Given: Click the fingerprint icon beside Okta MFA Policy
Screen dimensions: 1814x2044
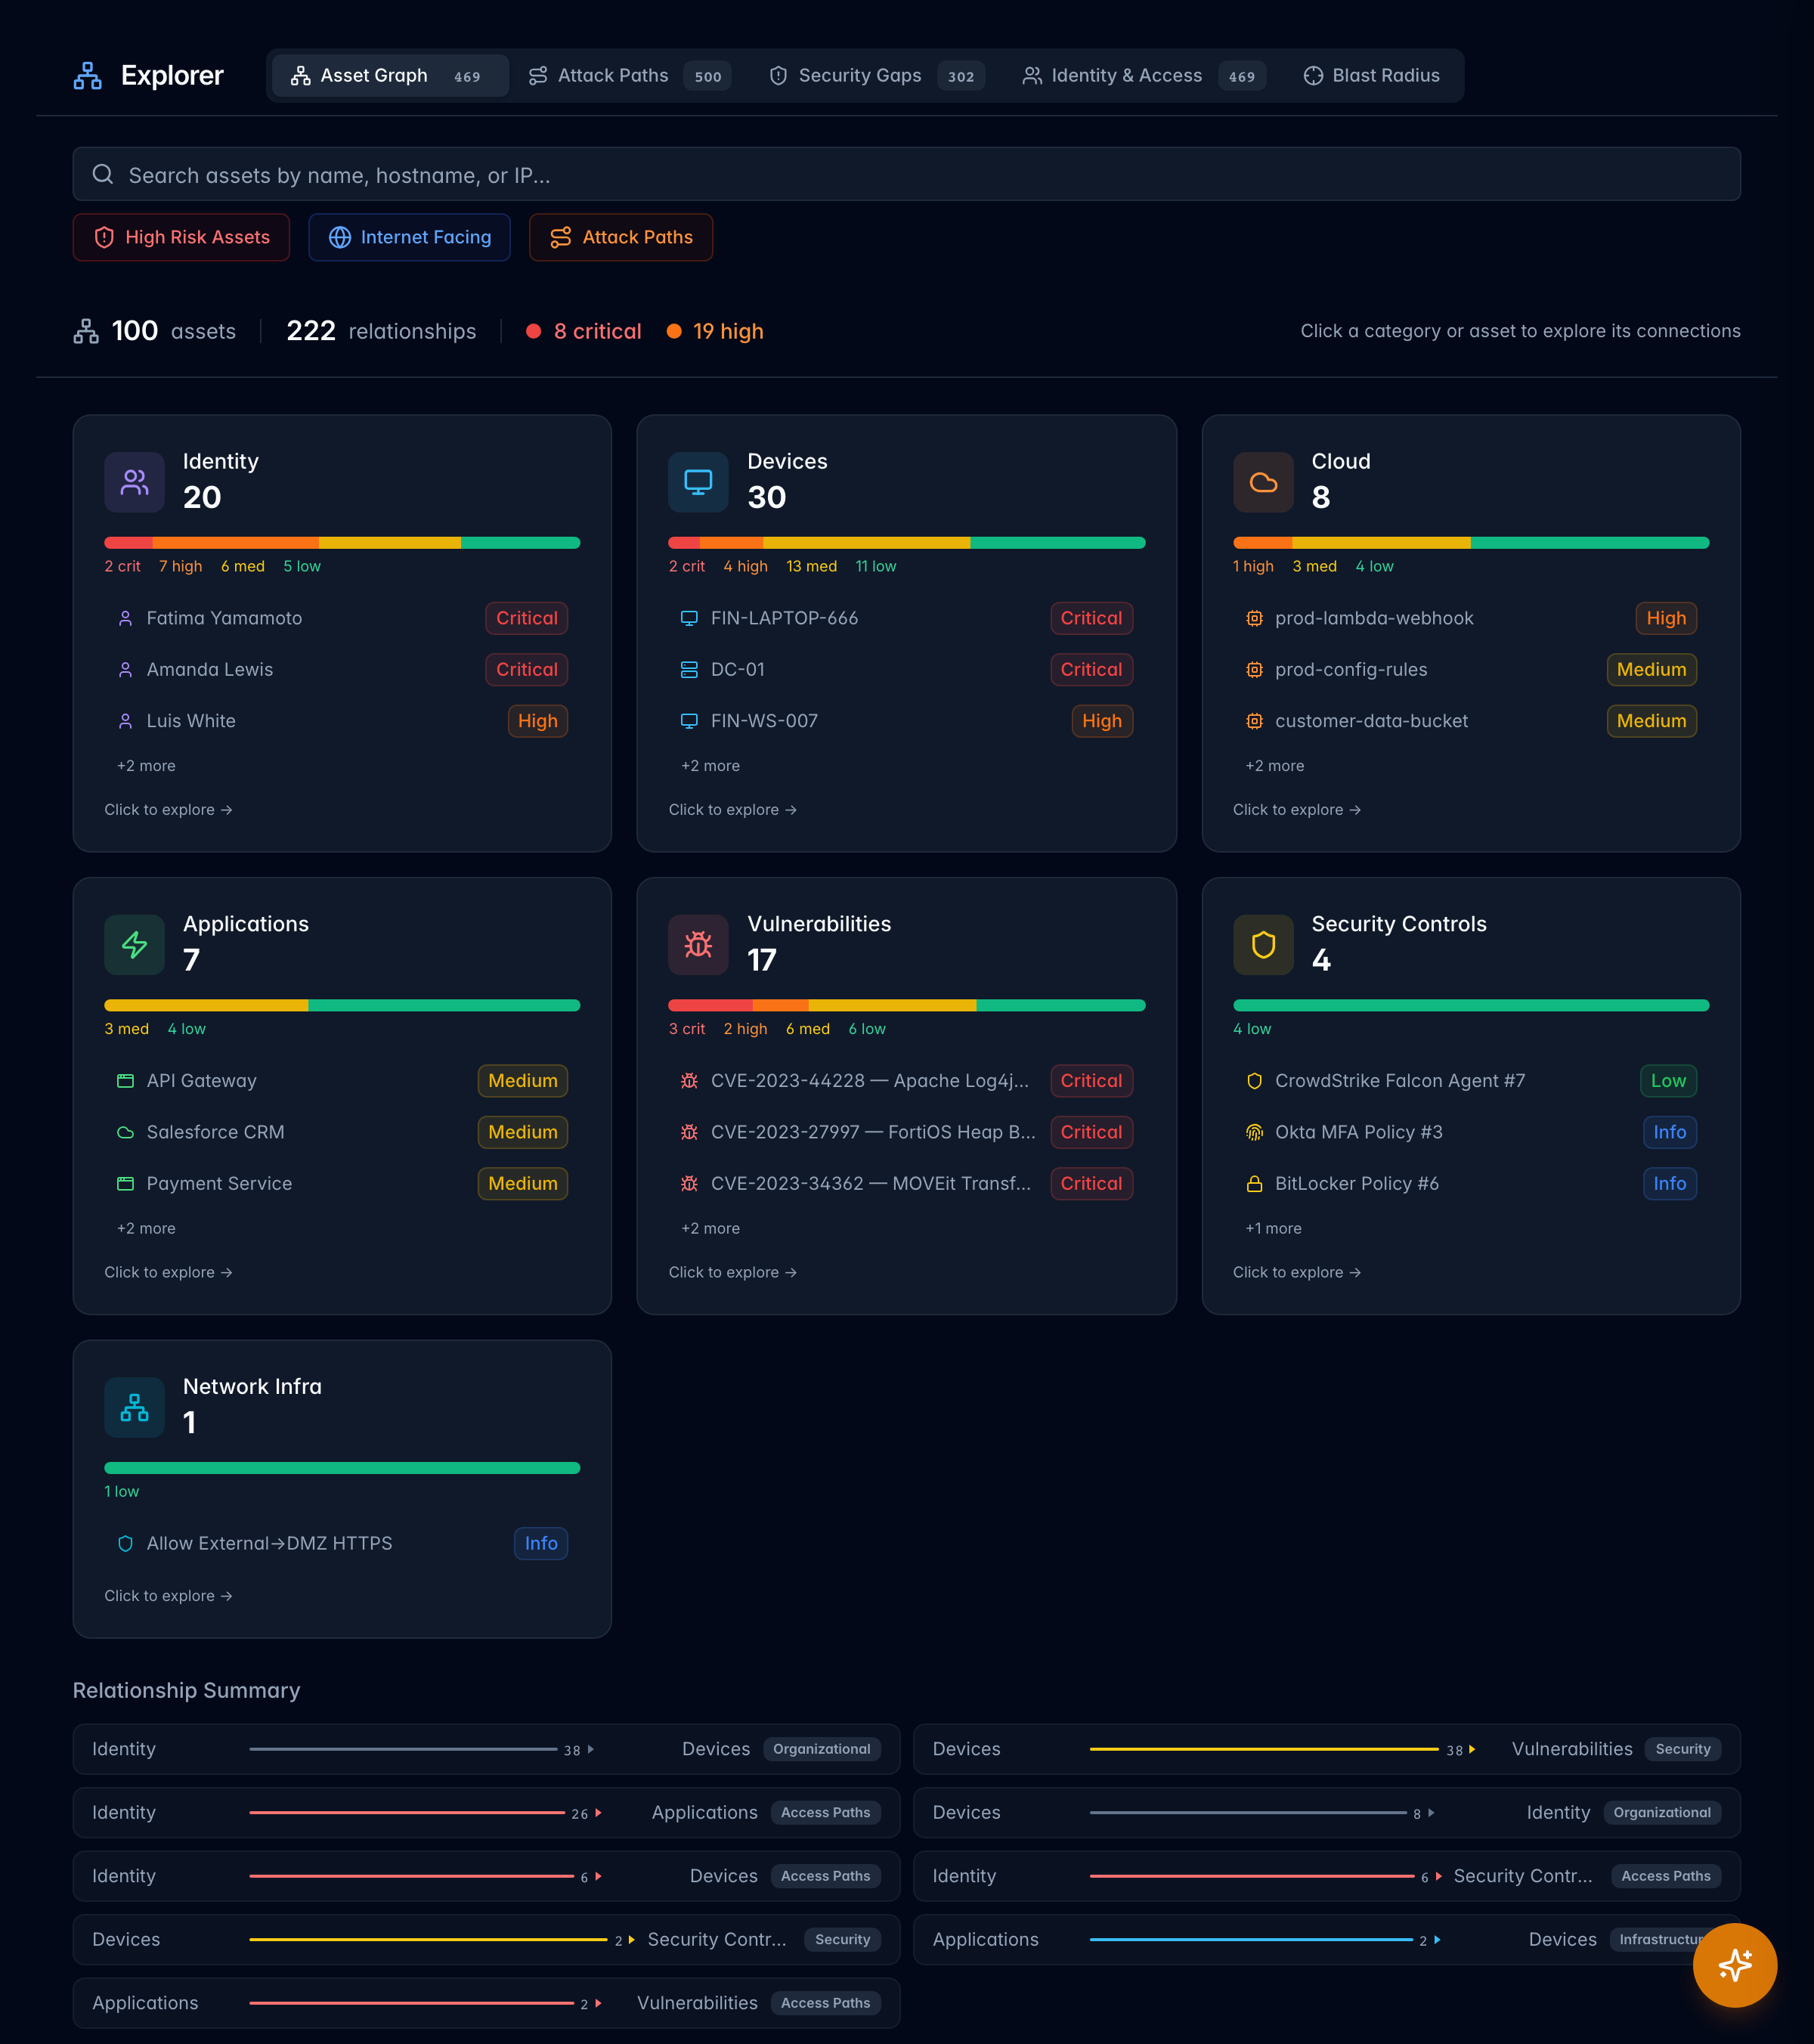Looking at the screenshot, I should pyautogui.click(x=1254, y=1133).
